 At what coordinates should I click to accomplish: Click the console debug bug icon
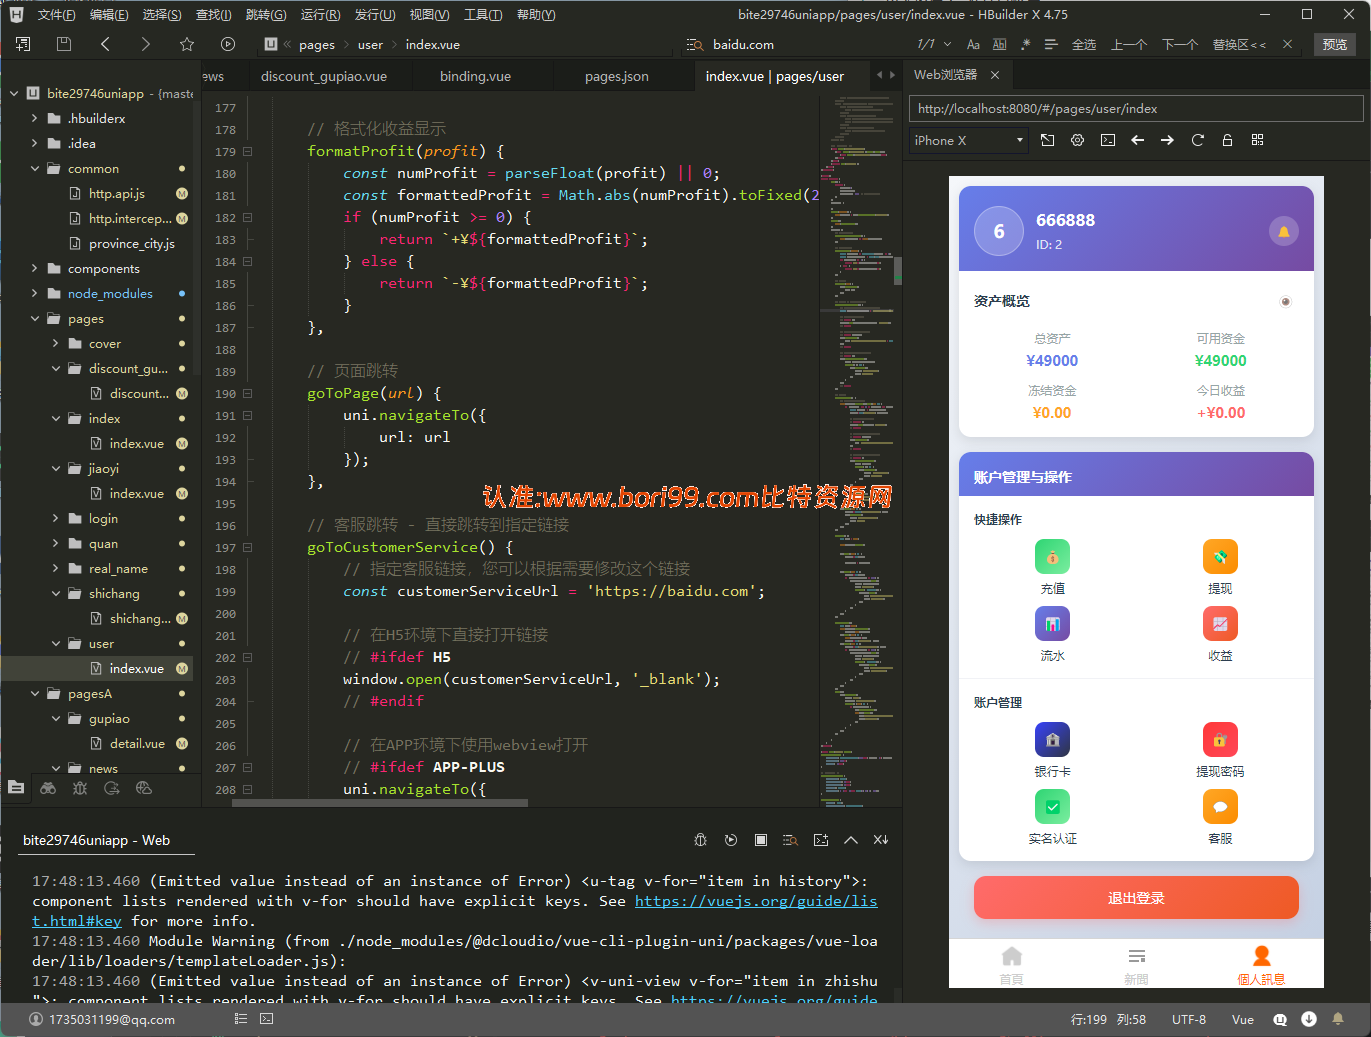[701, 840]
